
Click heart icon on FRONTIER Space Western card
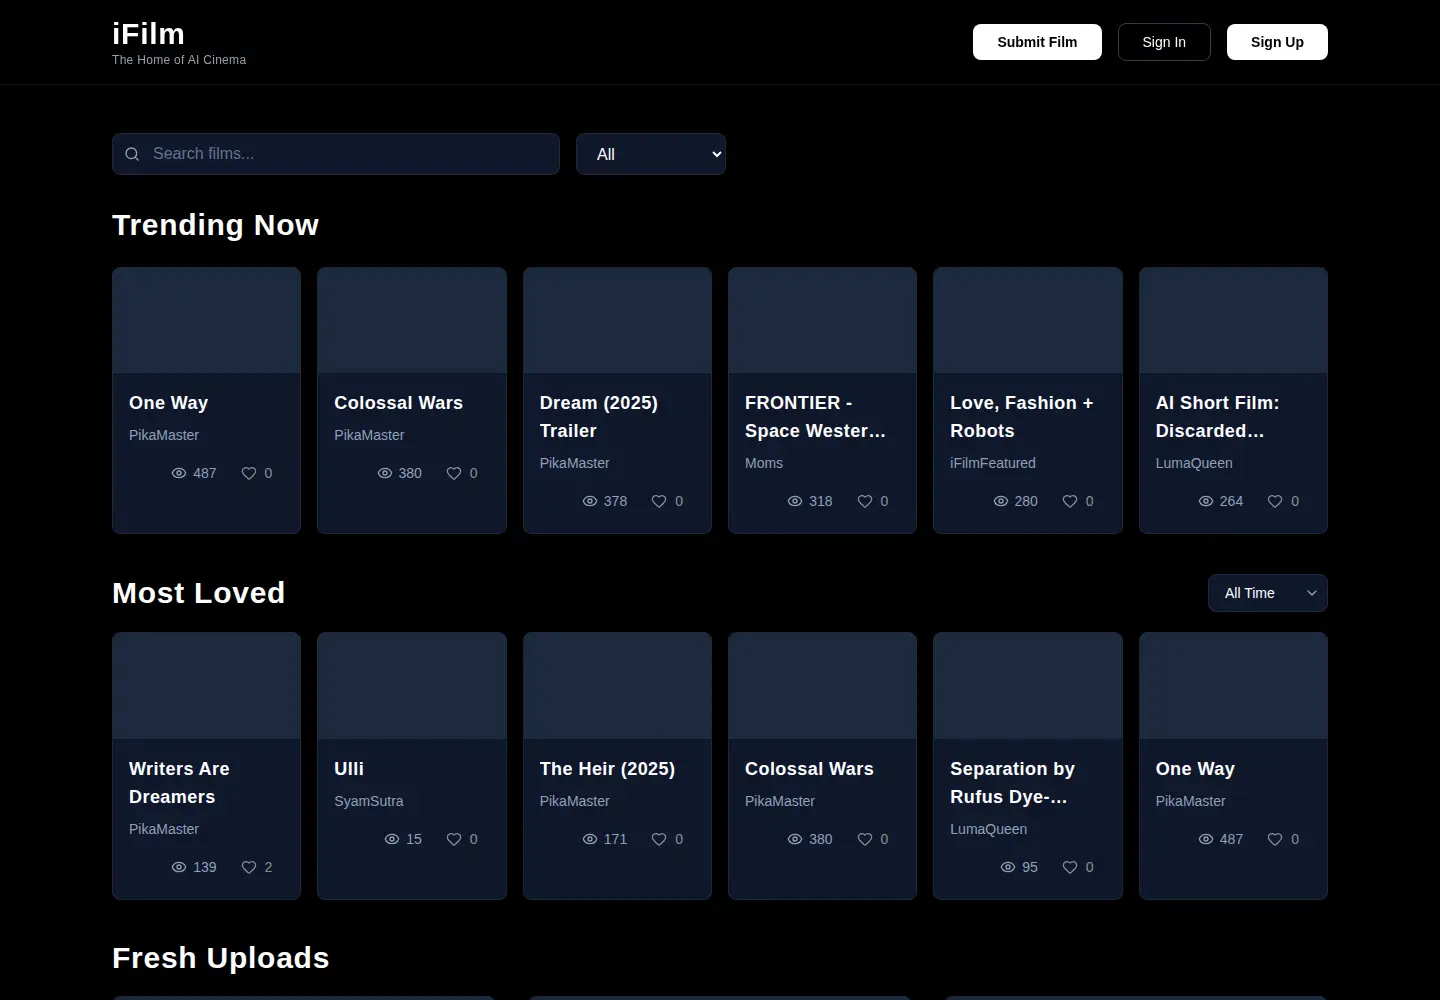tap(865, 501)
